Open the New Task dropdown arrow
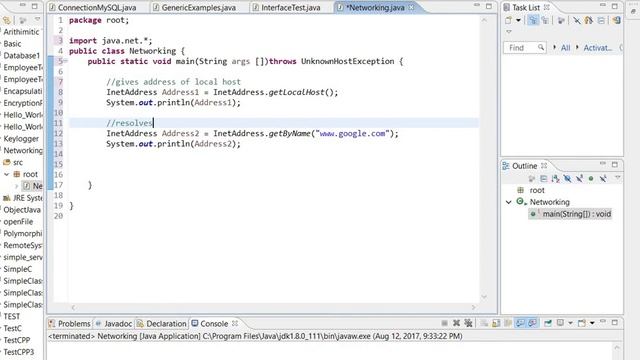Viewport: 640px width, 360px height. (x=518, y=20)
